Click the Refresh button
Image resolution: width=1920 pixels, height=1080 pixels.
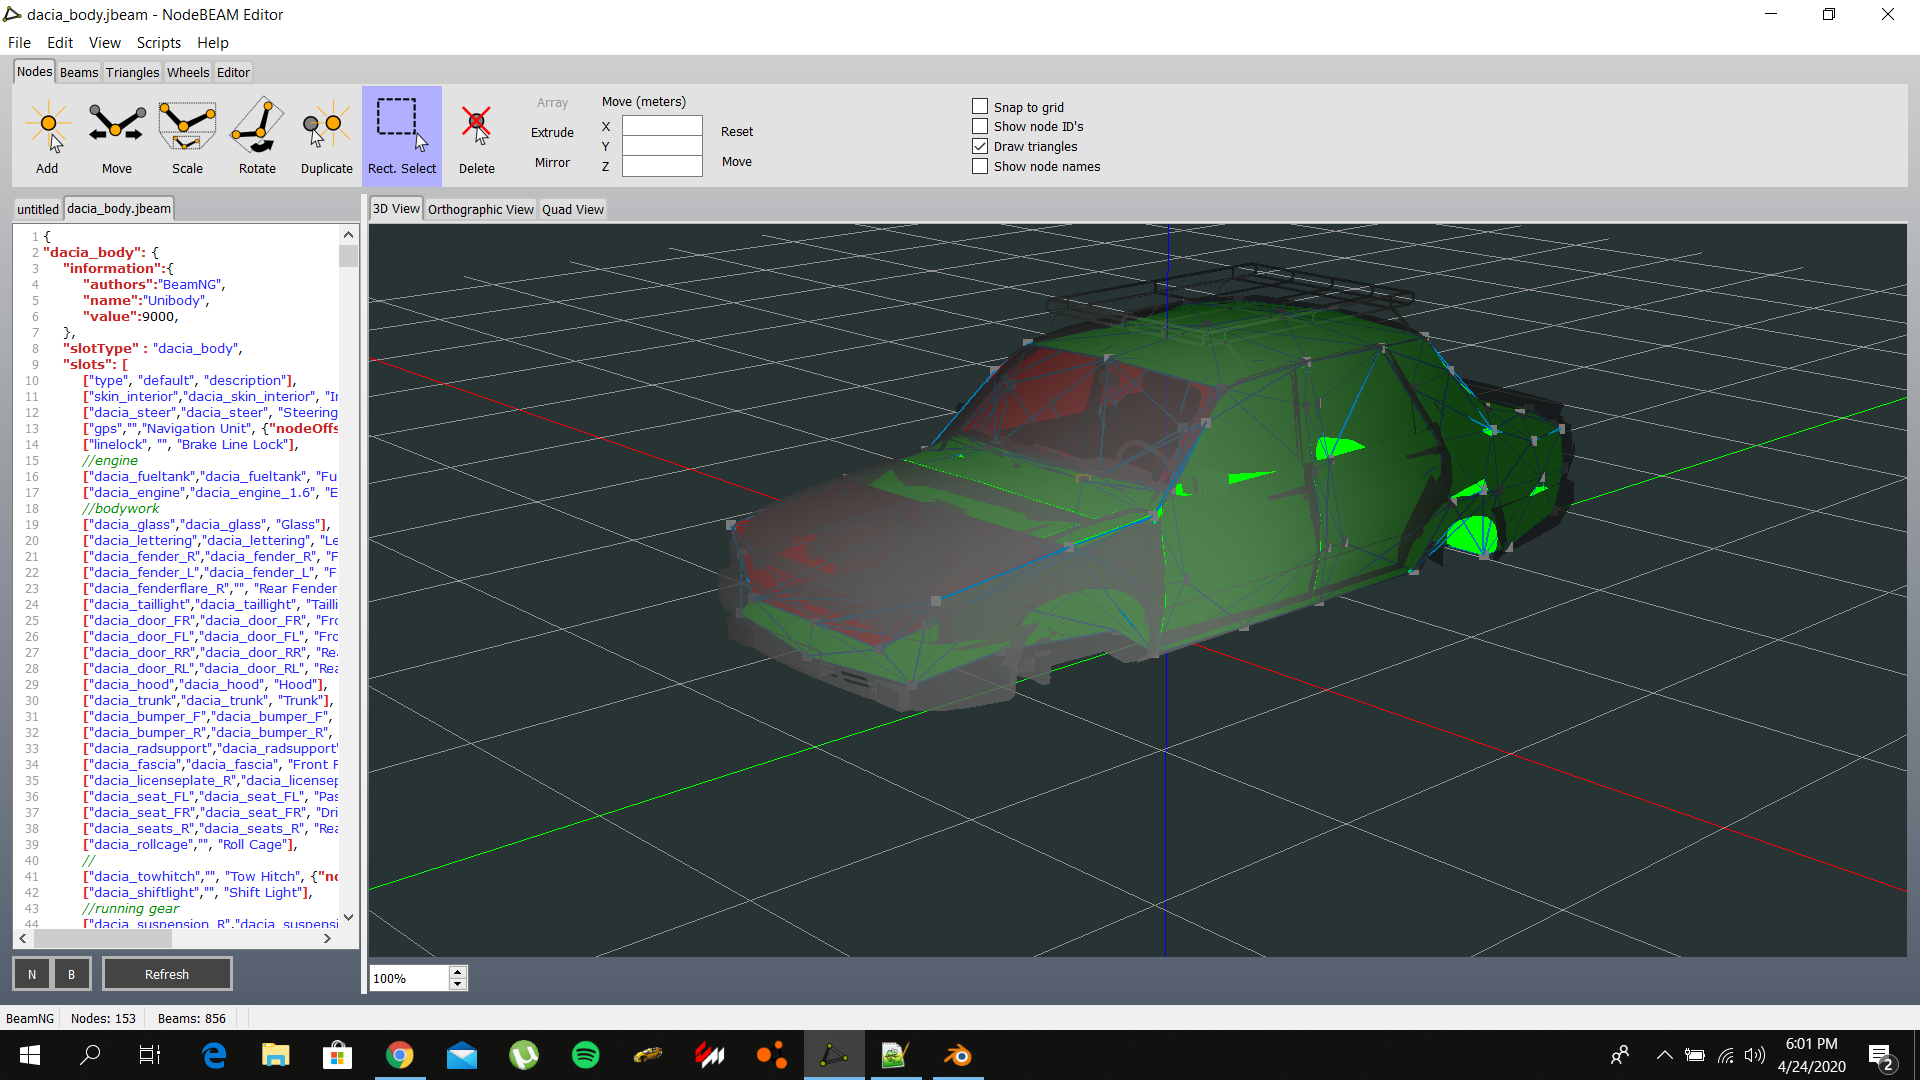click(167, 974)
